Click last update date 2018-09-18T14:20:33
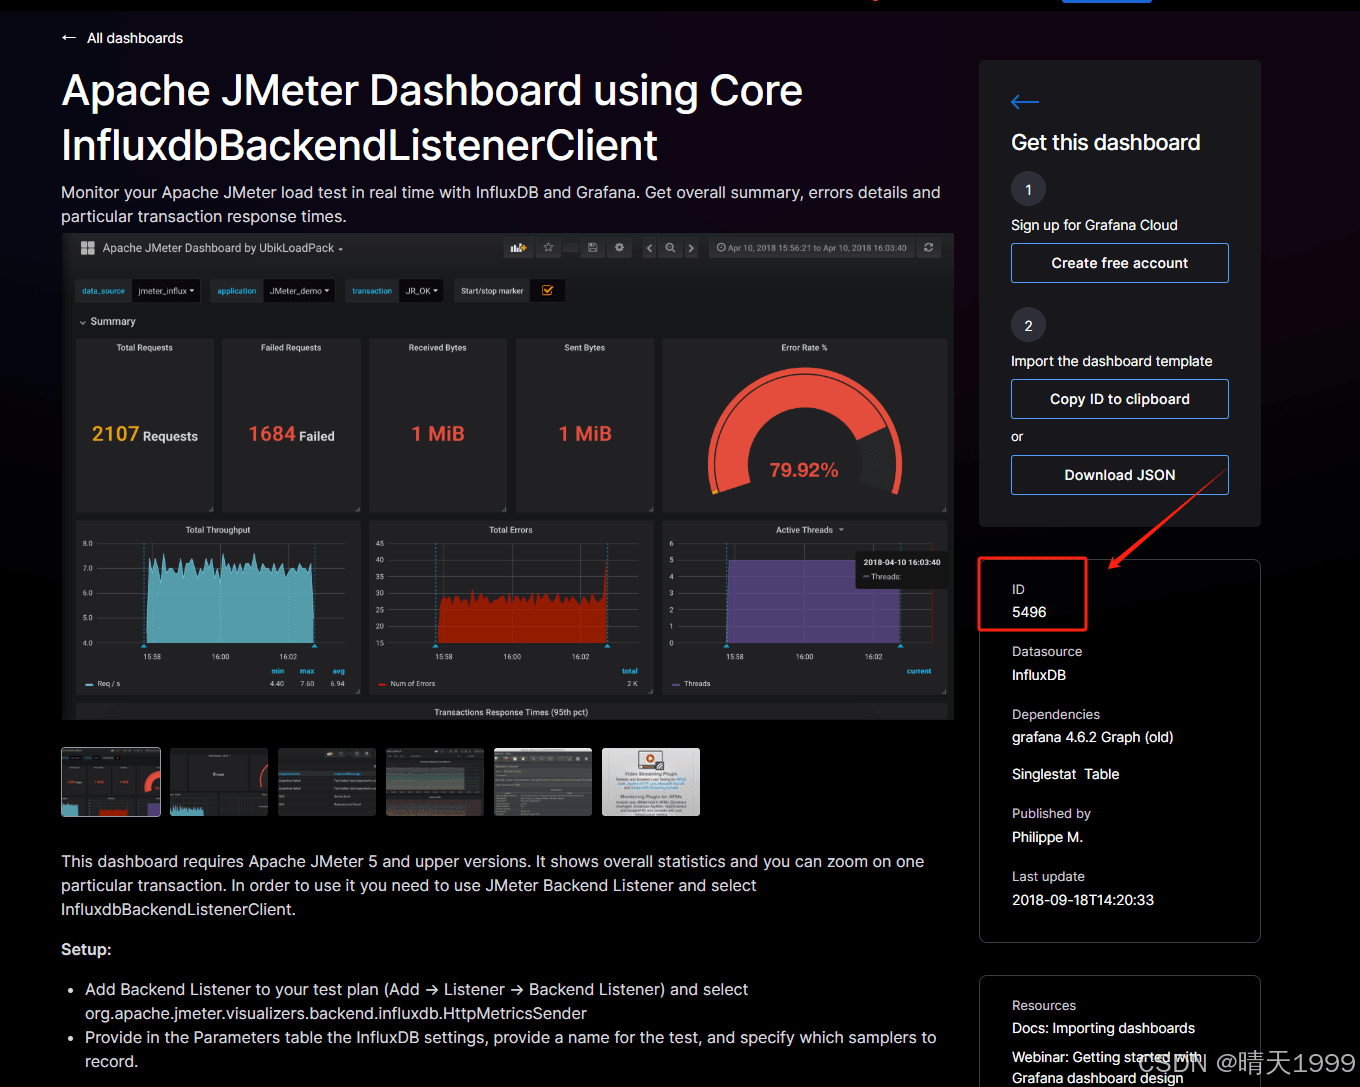1360x1087 pixels. click(x=1083, y=900)
